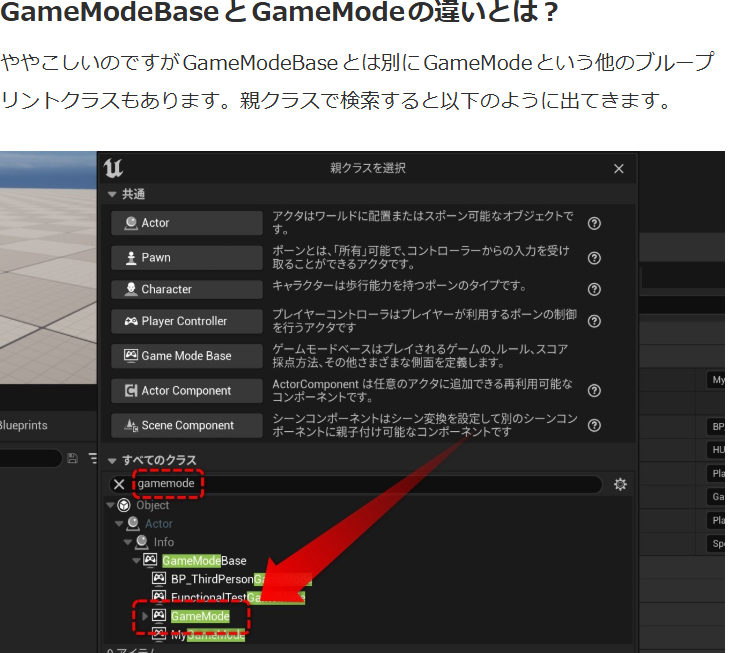733x653 pixels.
Task: Open help for the Pawn class
Action: click(594, 258)
